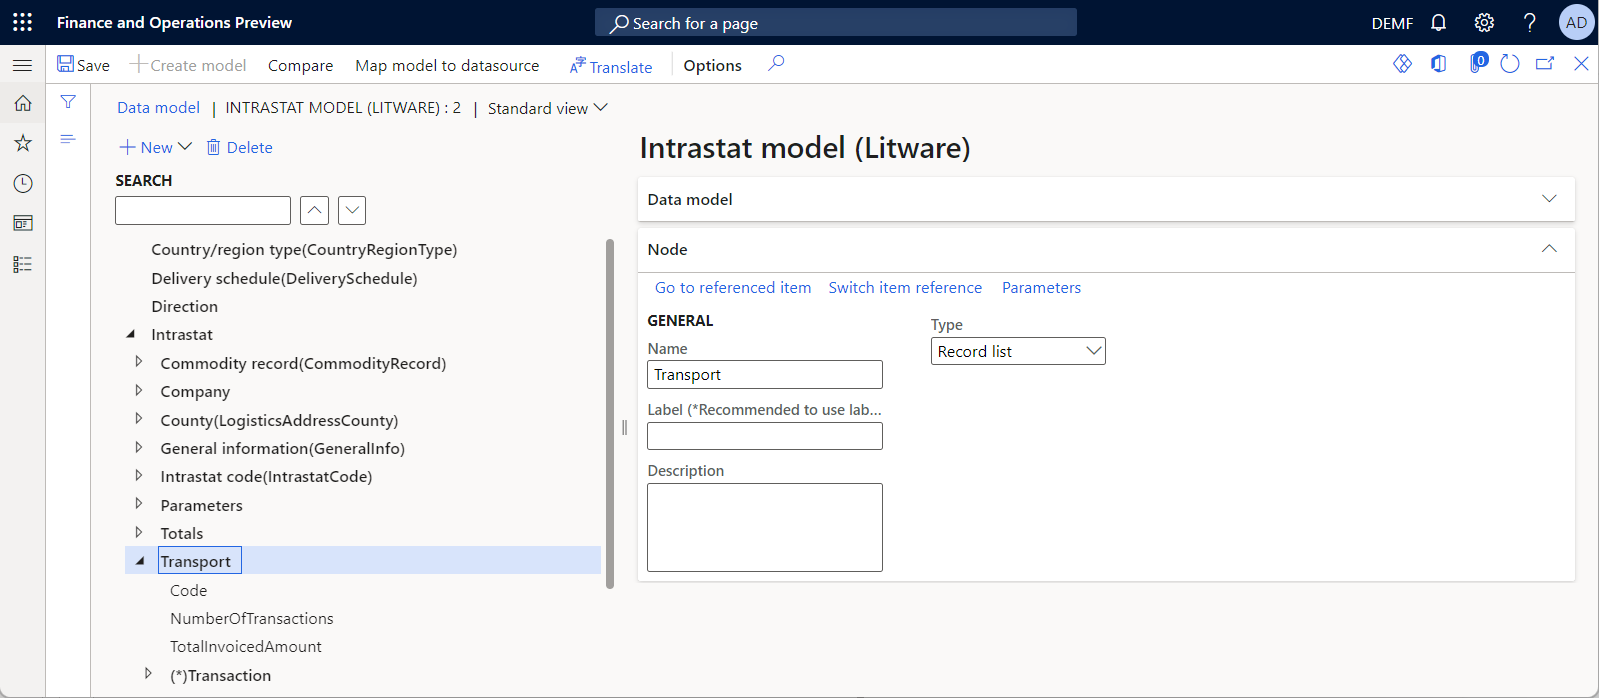The image size is (1599, 698).
Task: Open Favorites star in sidebar
Action: (22, 143)
